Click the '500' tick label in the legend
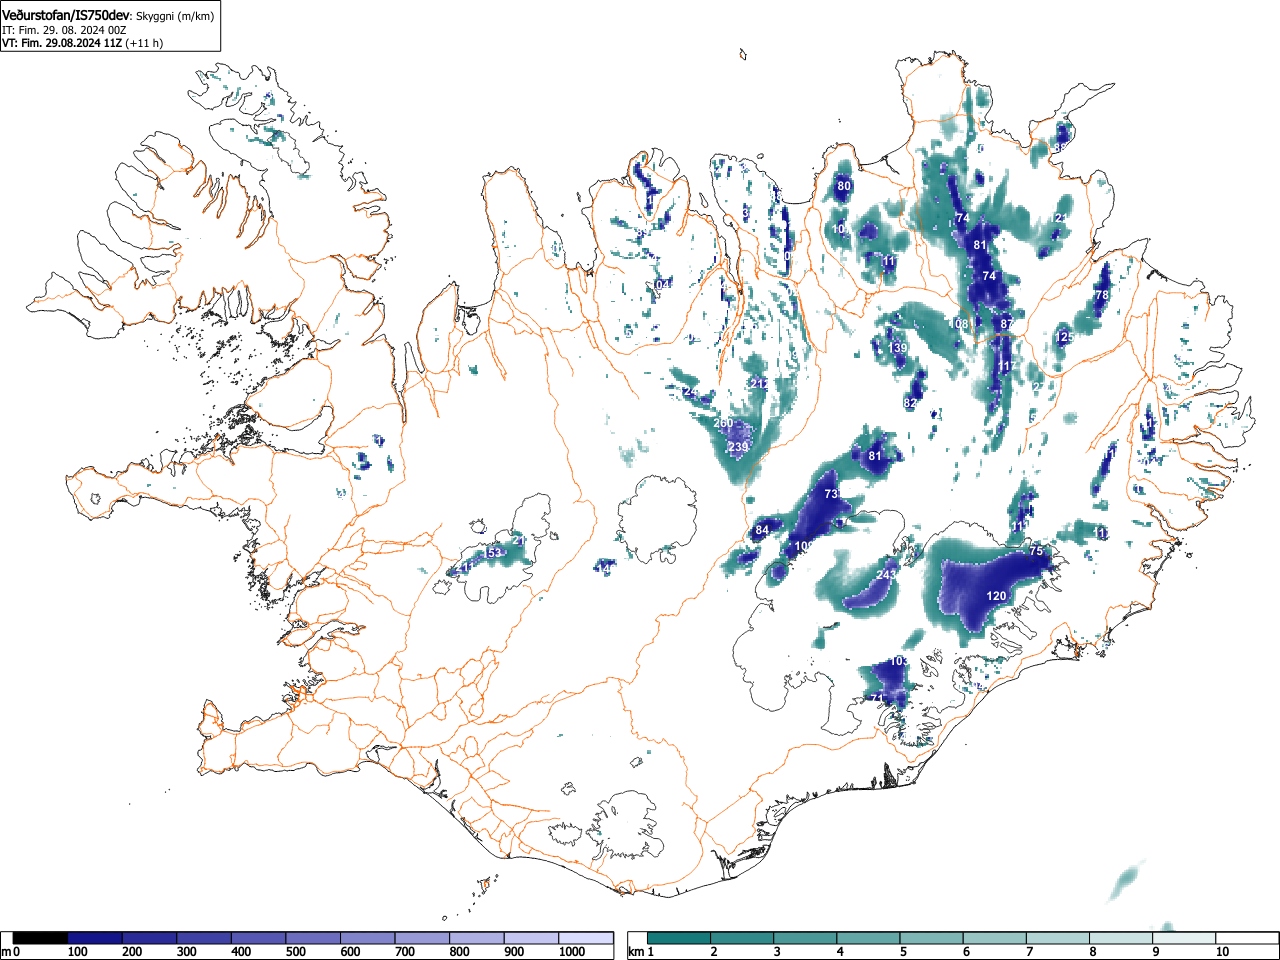1280x960 pixels. (296, 952)
